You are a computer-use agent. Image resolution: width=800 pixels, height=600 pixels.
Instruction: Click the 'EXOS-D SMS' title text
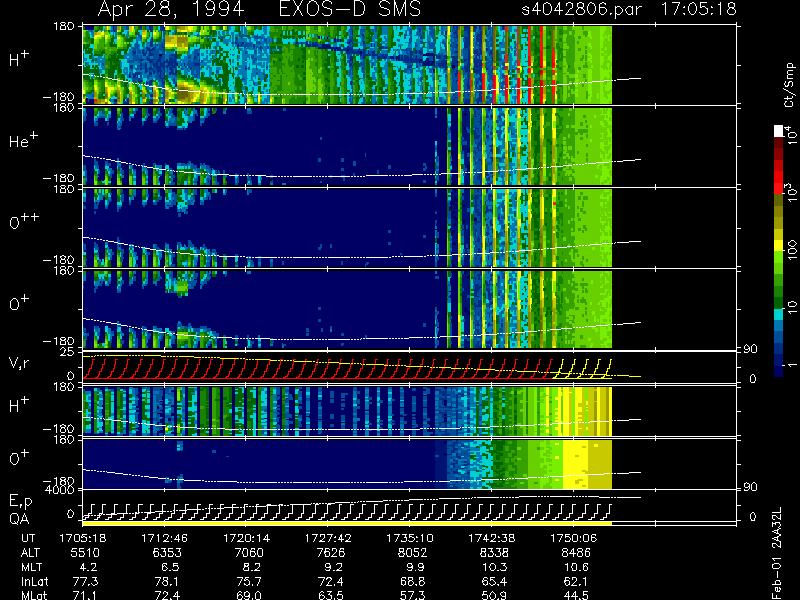click(x=350, y=9)
